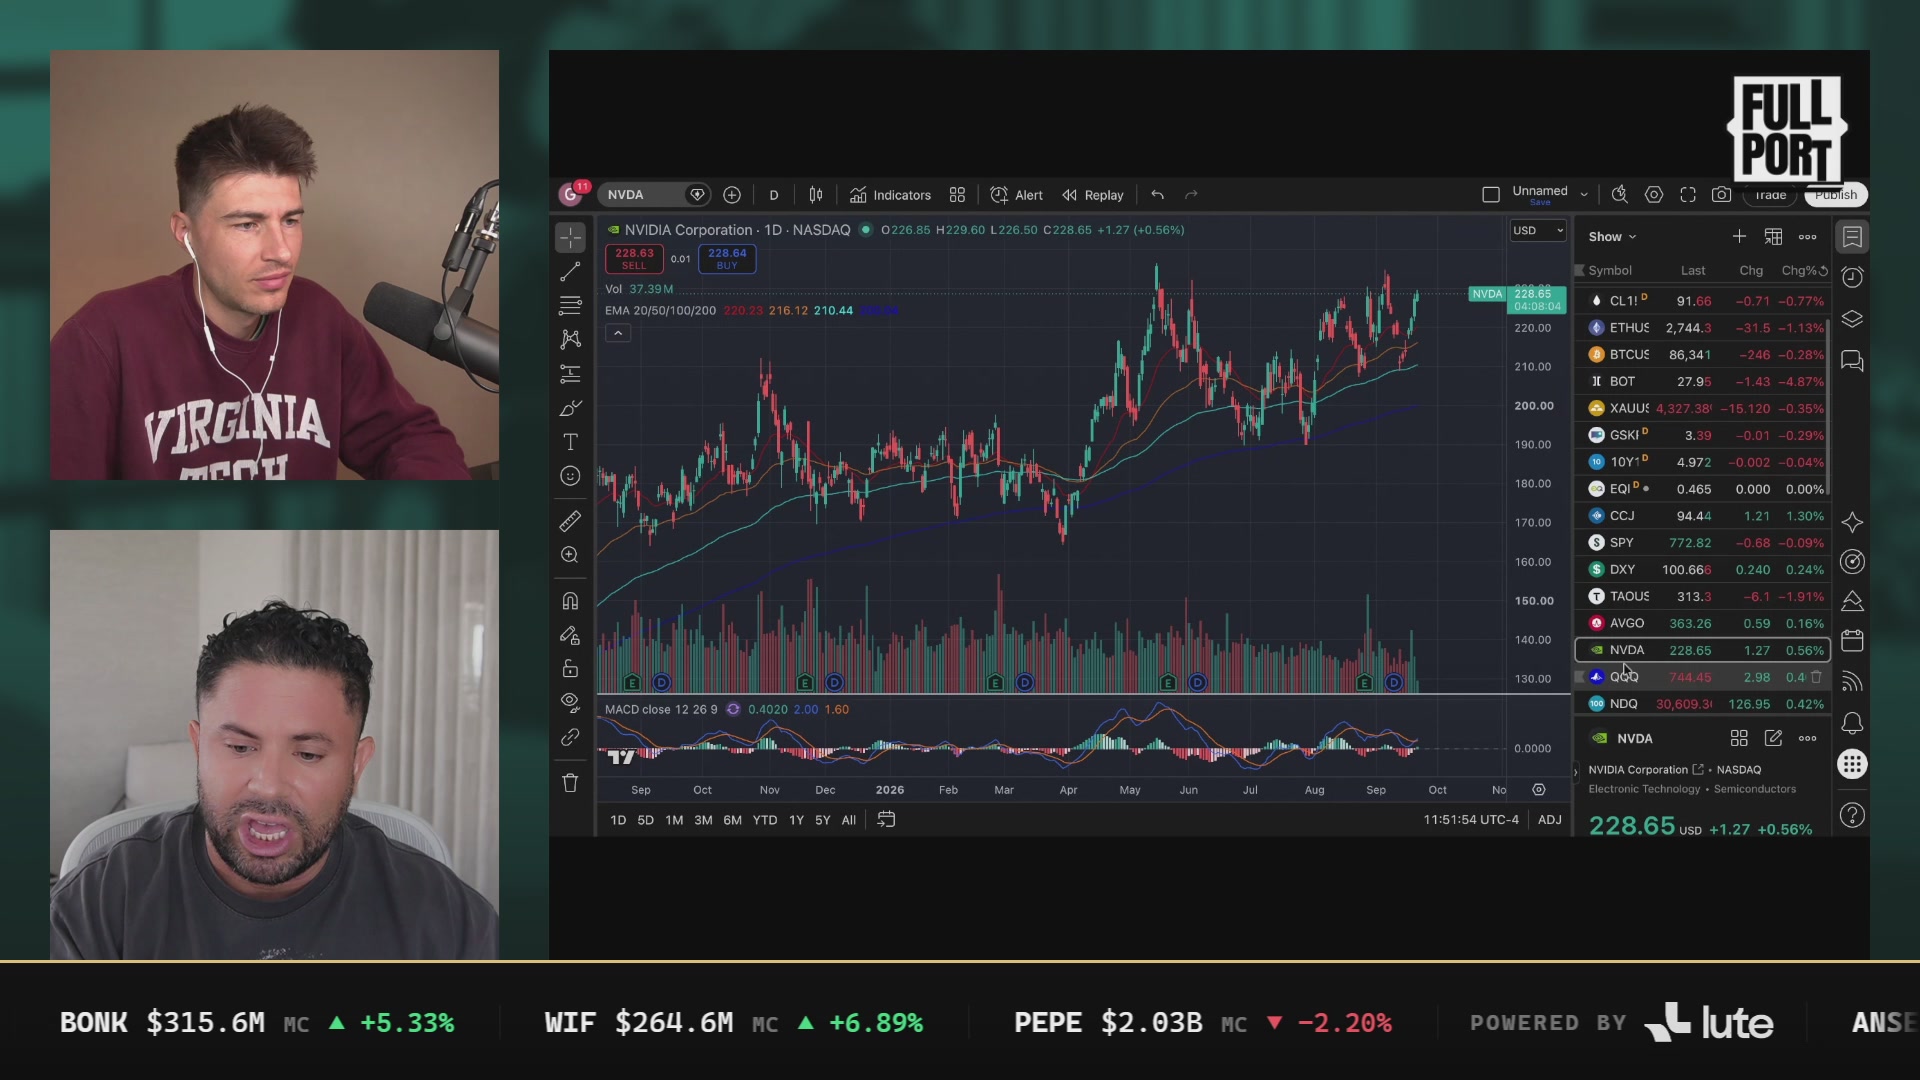Add symbol with watchlist plus icon

[1739, 237]
